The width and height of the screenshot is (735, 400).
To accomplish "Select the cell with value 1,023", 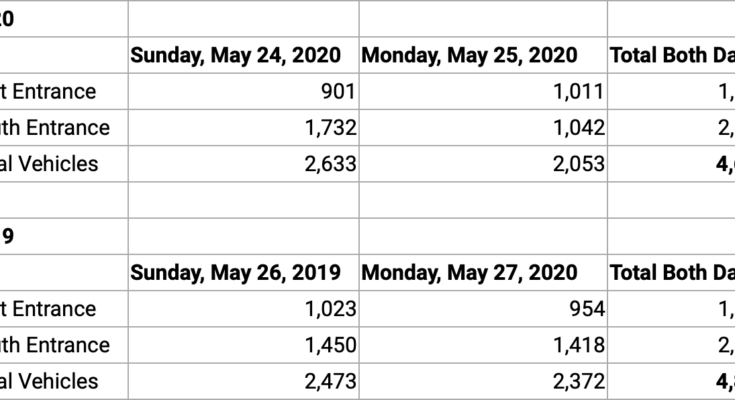I will (243, 309).
